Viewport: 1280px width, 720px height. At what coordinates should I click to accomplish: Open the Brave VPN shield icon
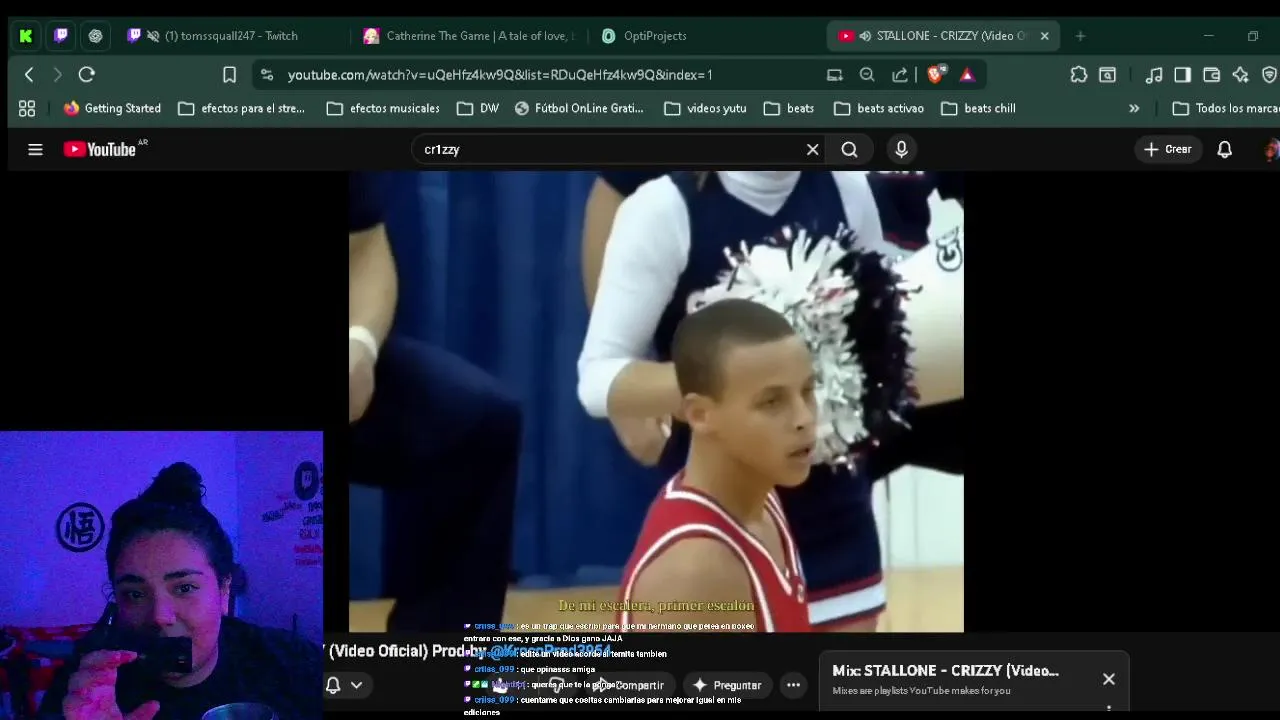(x=1269, y=75)
